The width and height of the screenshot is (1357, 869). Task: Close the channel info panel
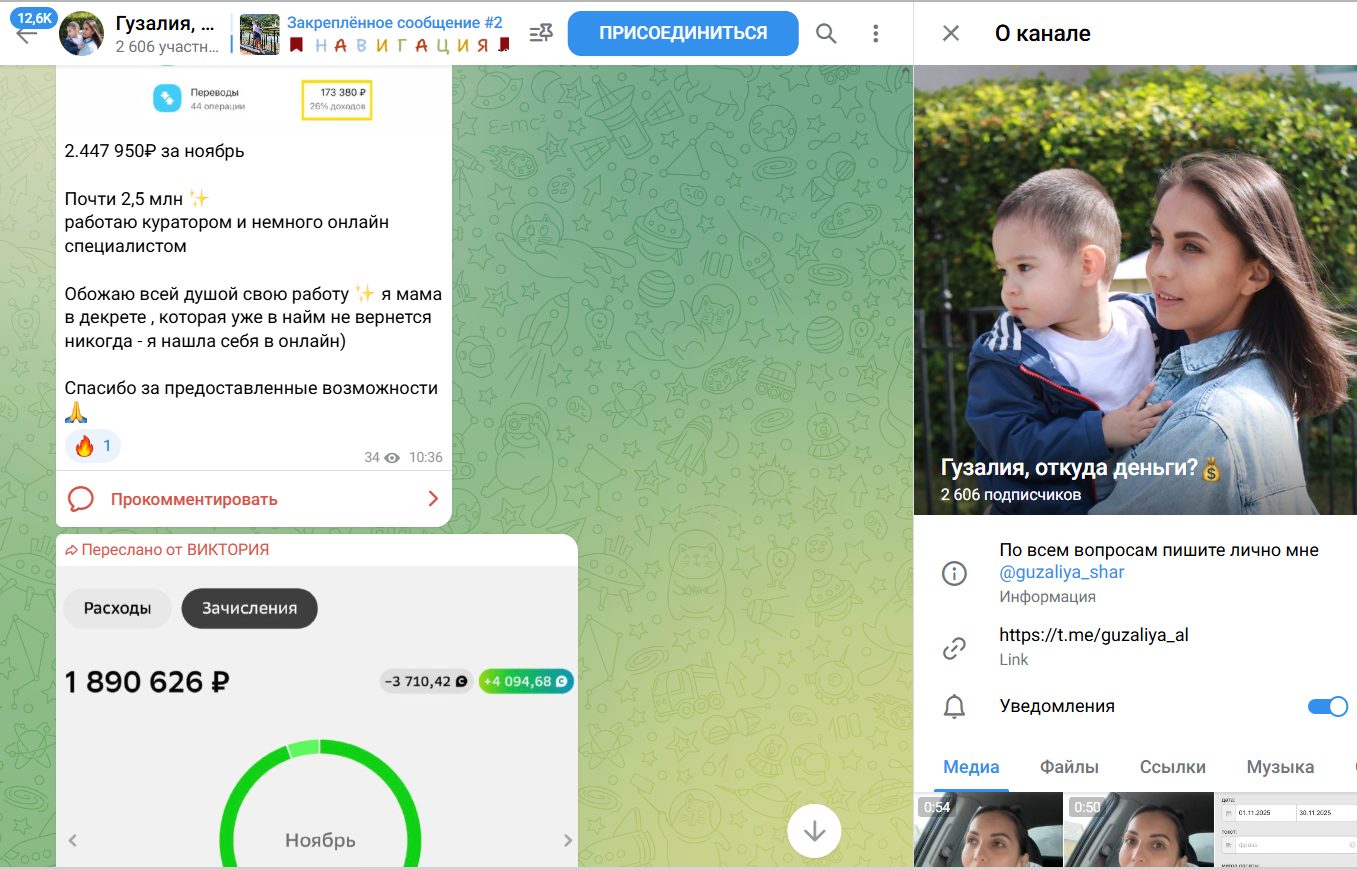tap(950, 33)
